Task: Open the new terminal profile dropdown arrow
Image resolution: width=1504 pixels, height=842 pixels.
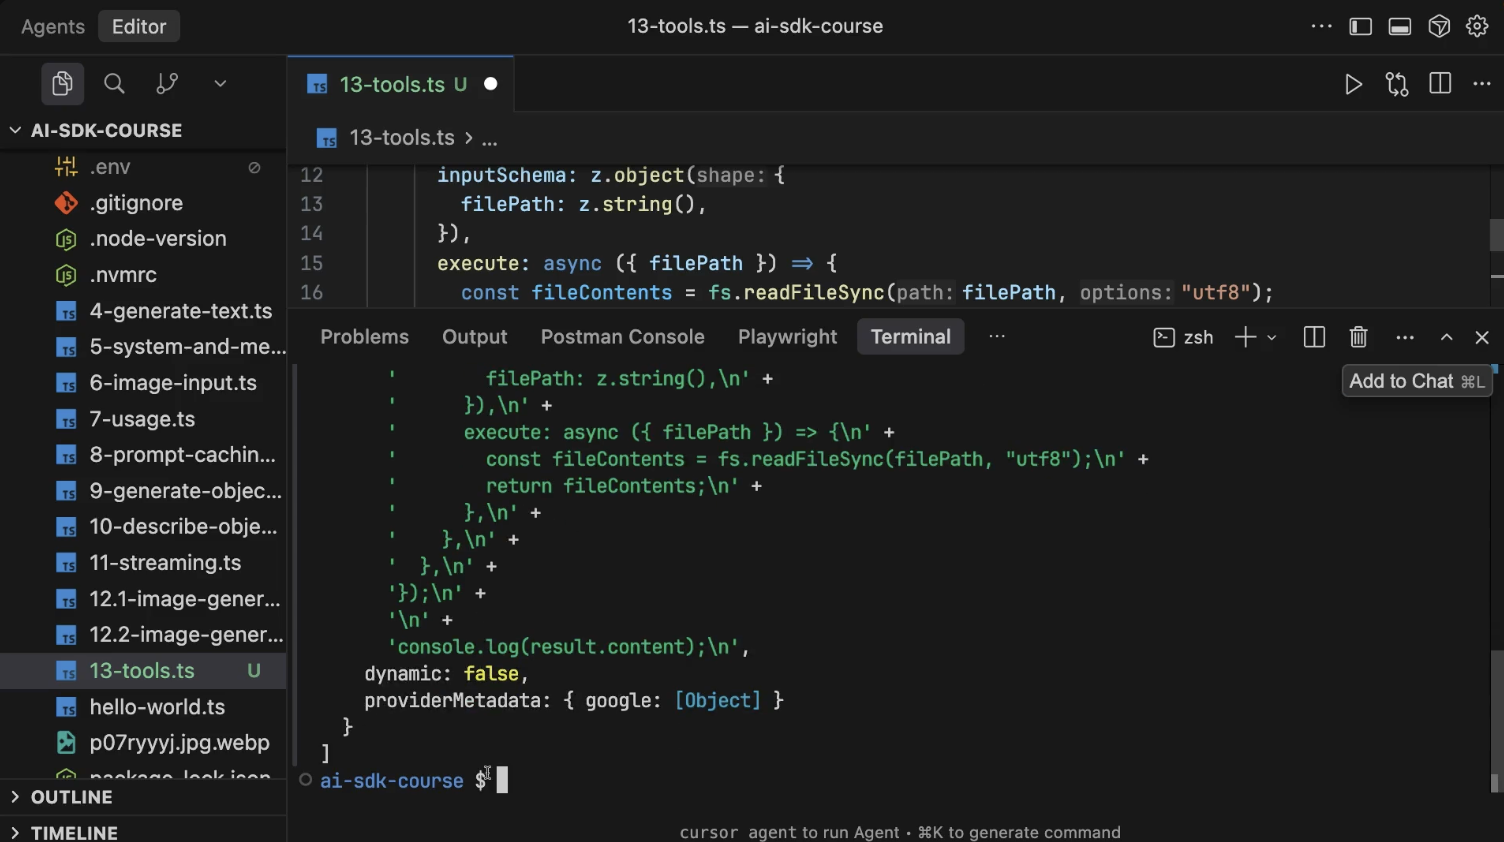Action: [x=1272, y=338]
